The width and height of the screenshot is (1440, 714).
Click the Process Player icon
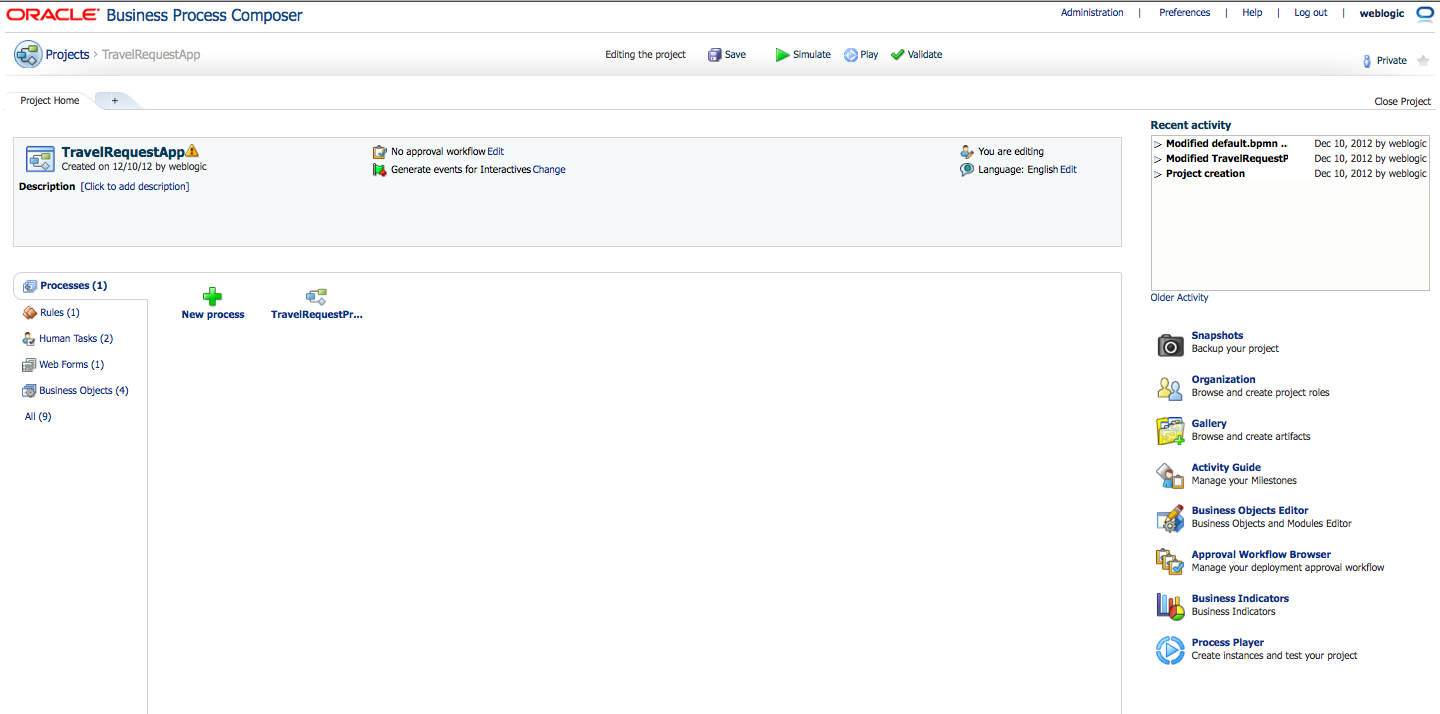point(1171,650)
